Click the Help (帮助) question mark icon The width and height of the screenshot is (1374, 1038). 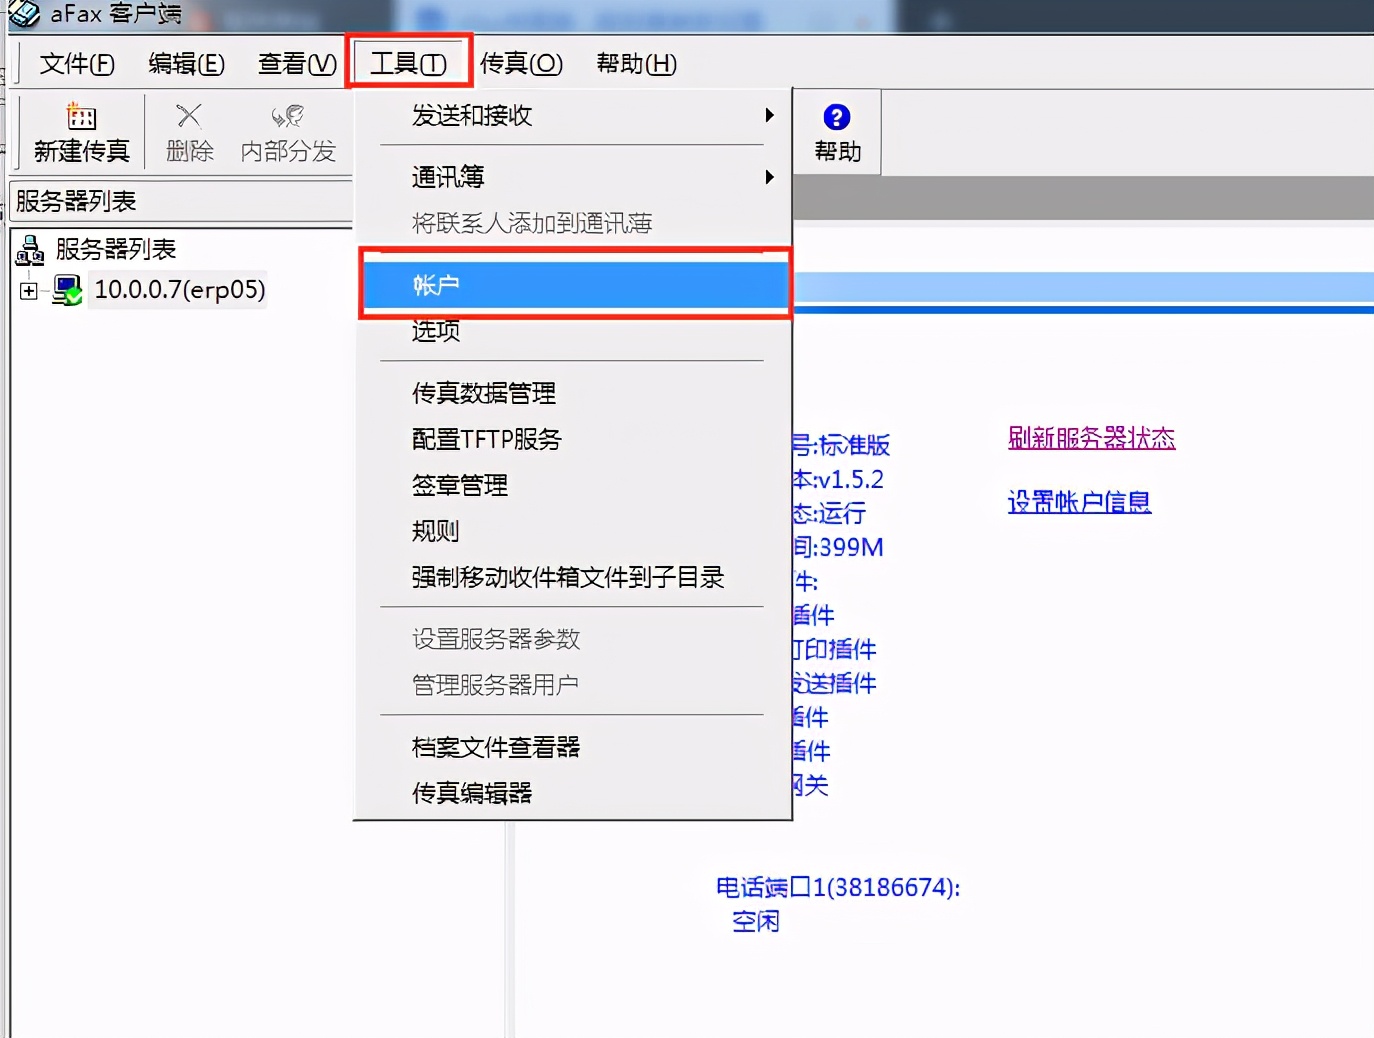[x=837, y=117]
